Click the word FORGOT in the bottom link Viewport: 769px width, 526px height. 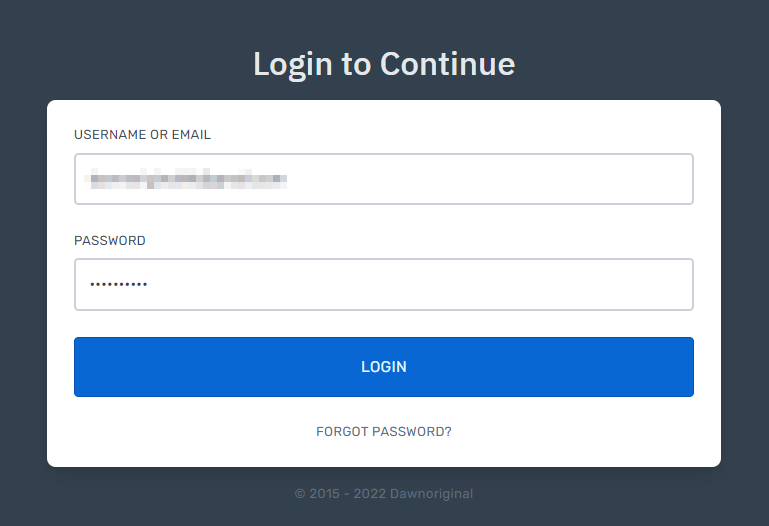[342, 431]
